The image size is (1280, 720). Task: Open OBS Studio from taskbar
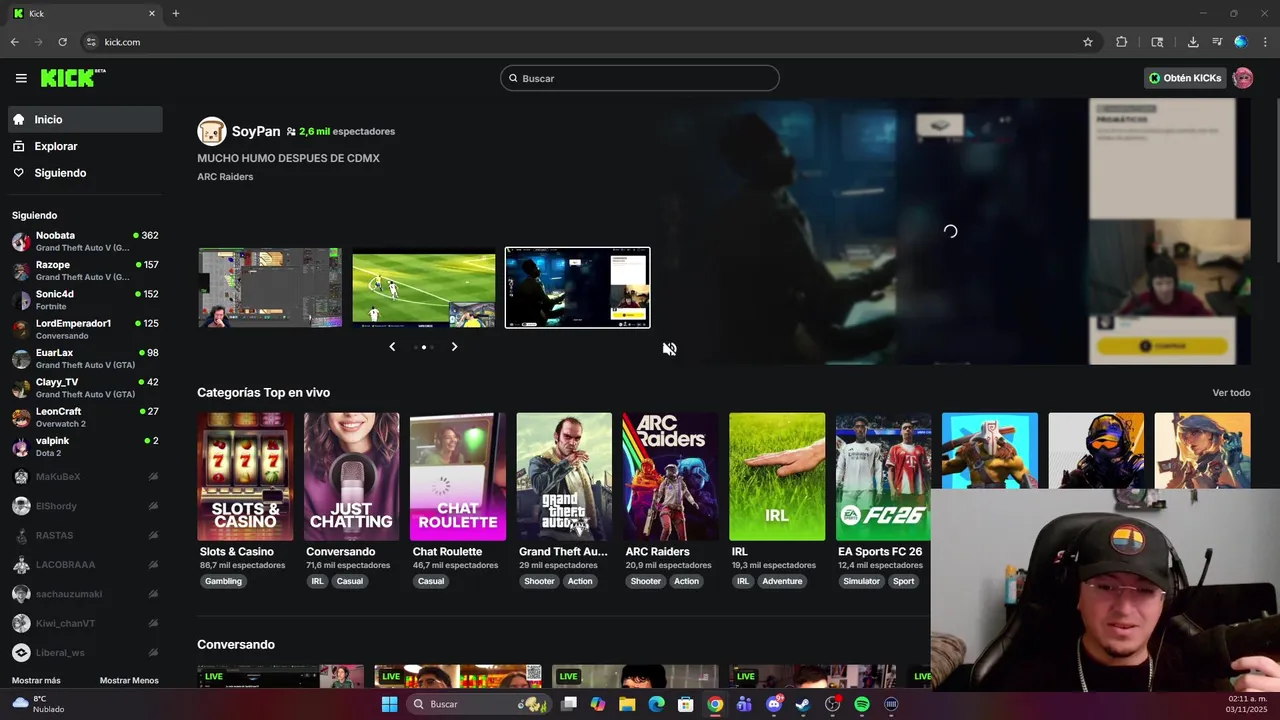pyautogui.click(x=832, y=704)
